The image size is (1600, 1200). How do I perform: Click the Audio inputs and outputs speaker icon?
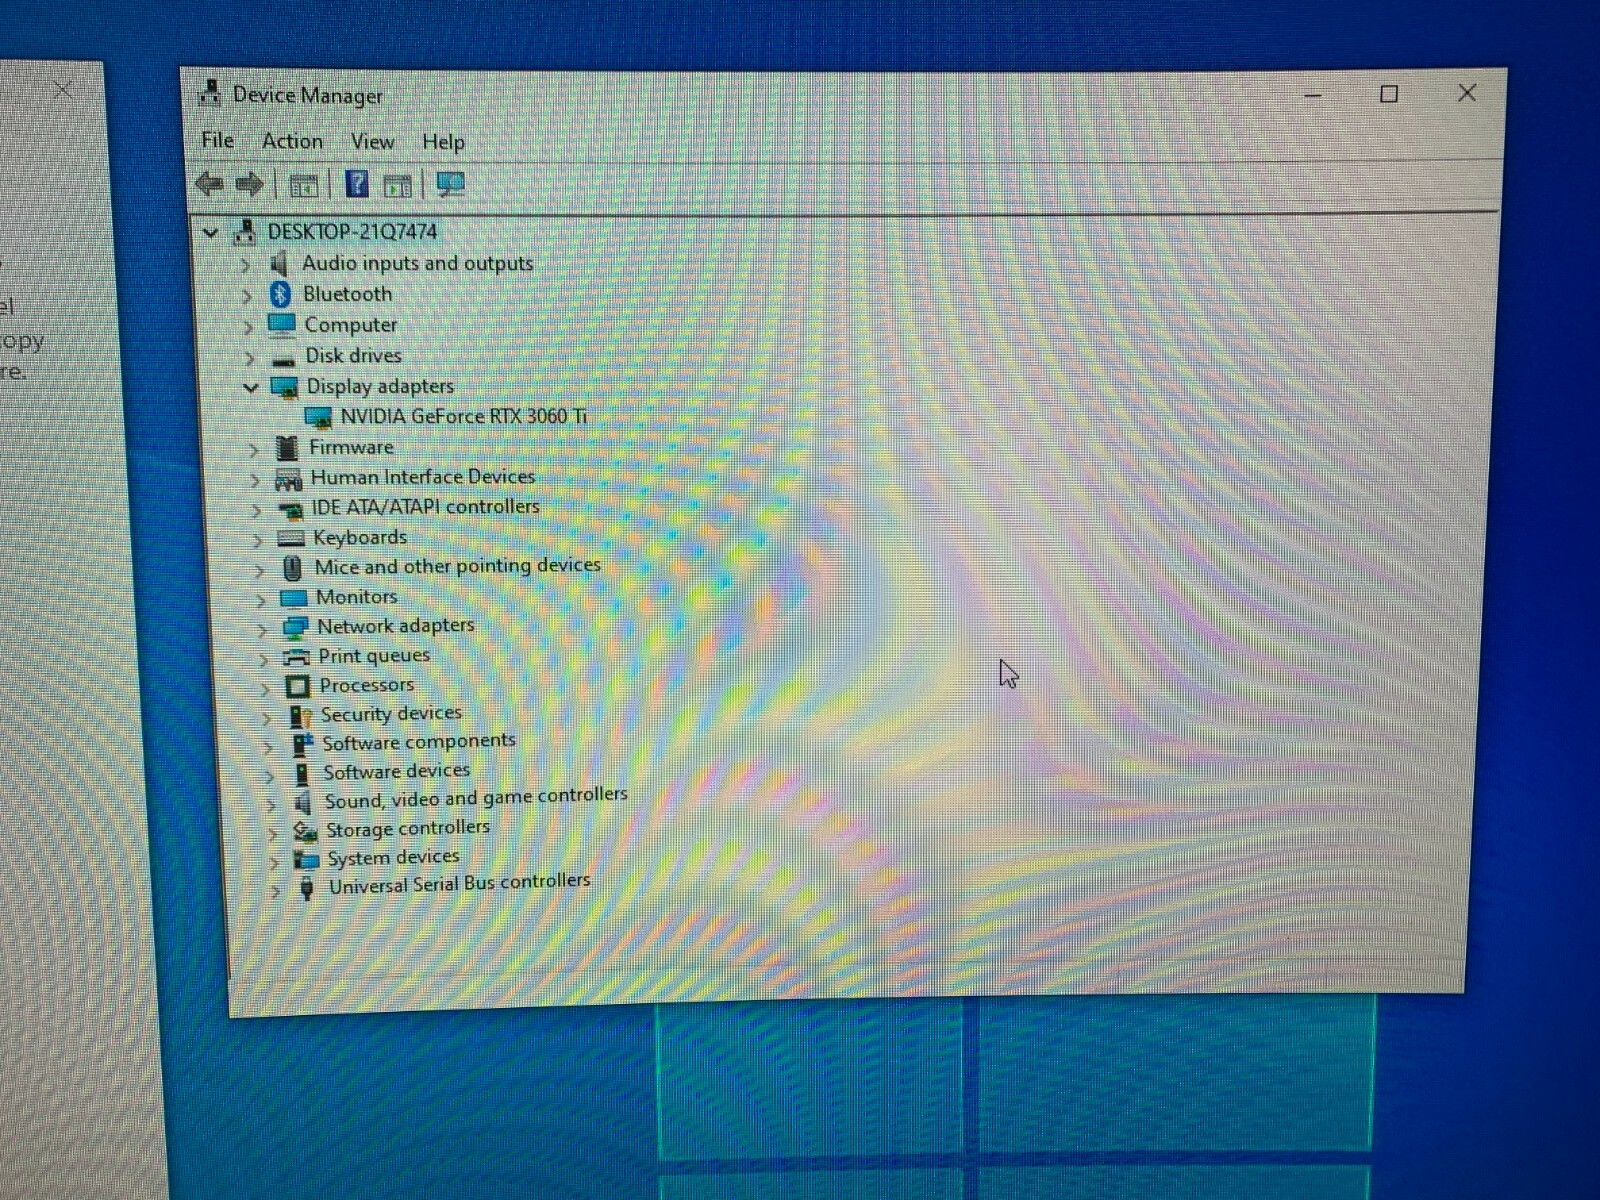pyautogui.click(x=279, y=264)
